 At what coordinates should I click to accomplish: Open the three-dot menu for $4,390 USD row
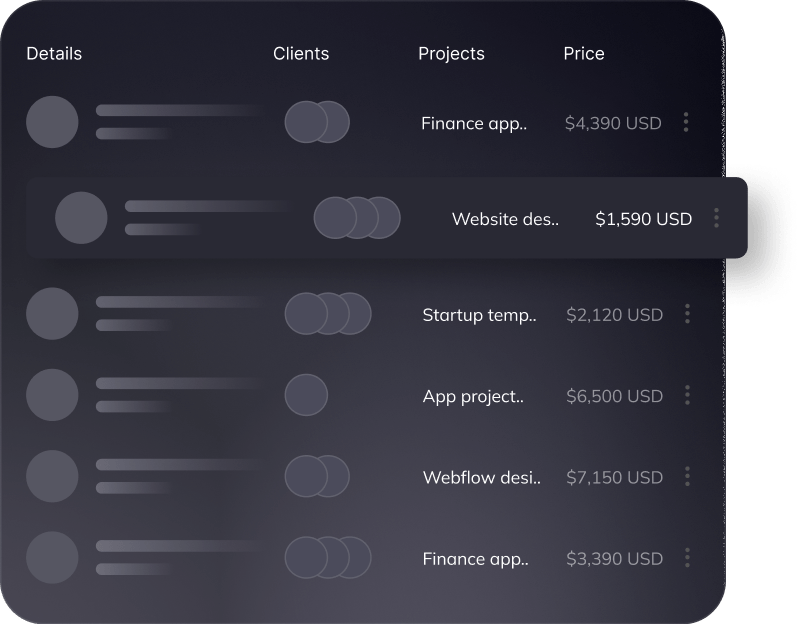(686, 123)
